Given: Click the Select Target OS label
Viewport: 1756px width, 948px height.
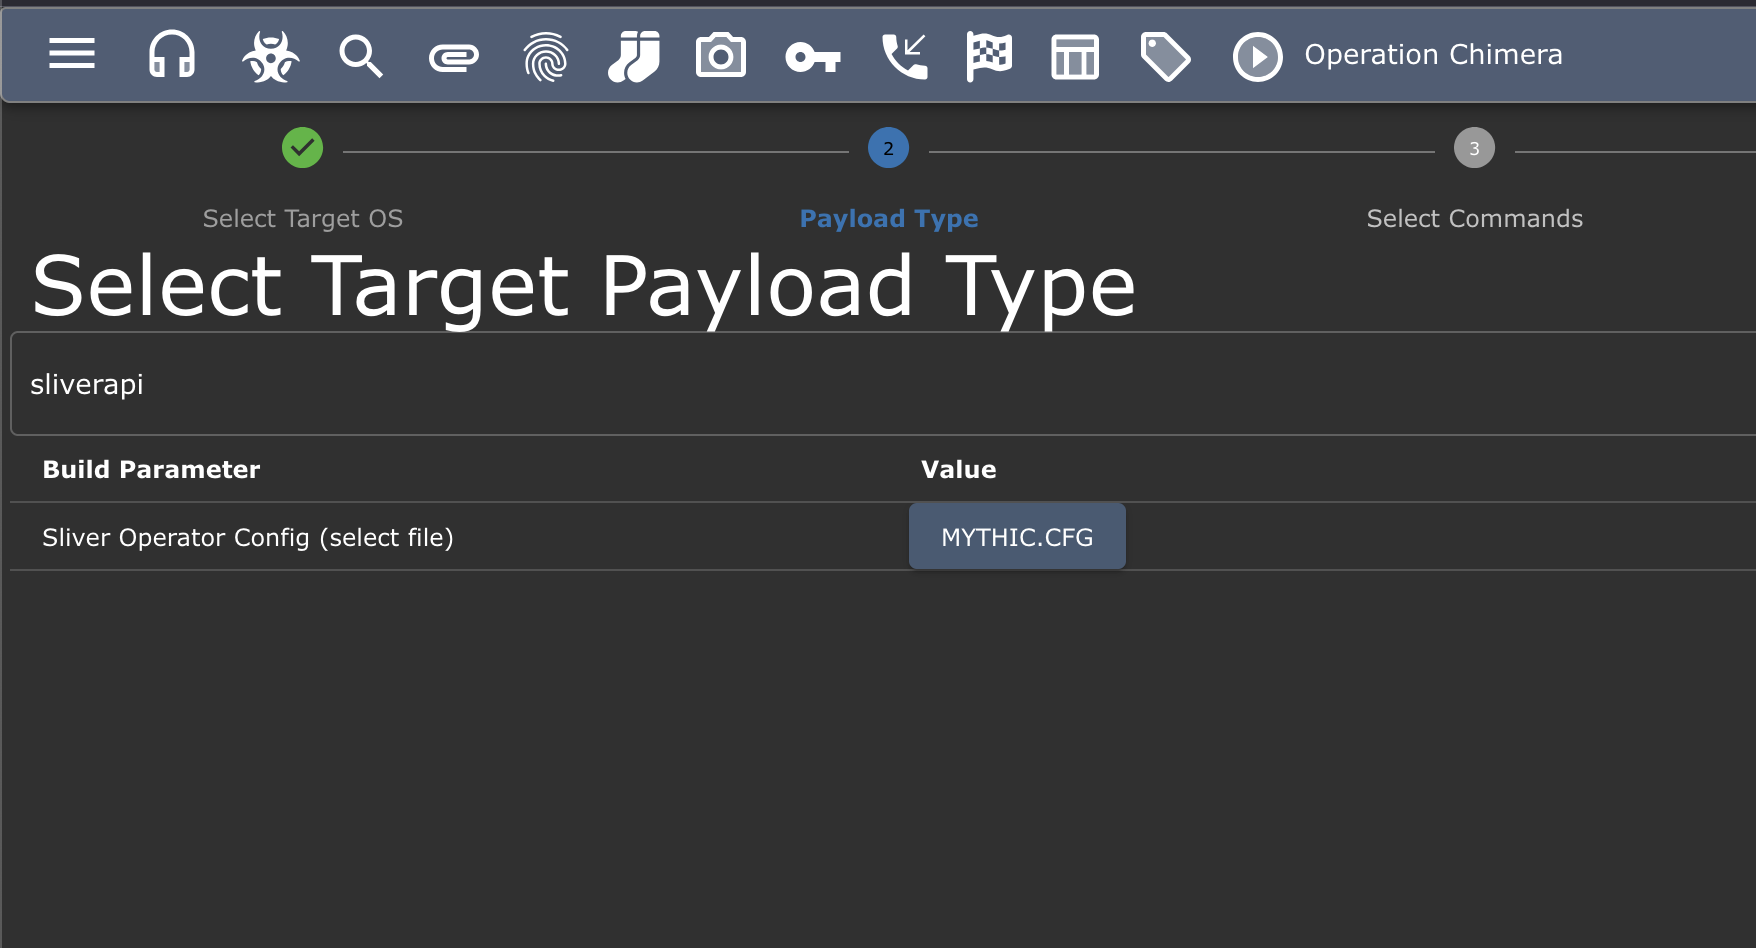Looking at the screenshot, I should point(303,219).
